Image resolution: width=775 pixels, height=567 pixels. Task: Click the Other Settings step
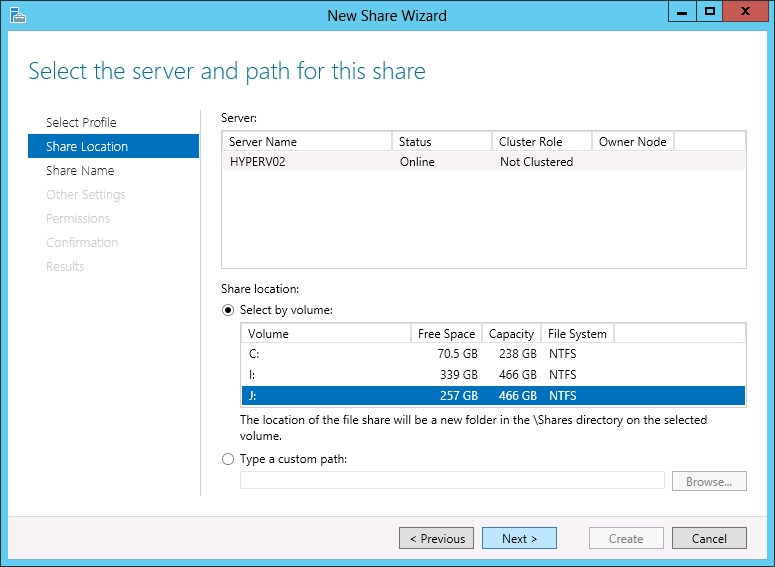(x=86, y=194)
